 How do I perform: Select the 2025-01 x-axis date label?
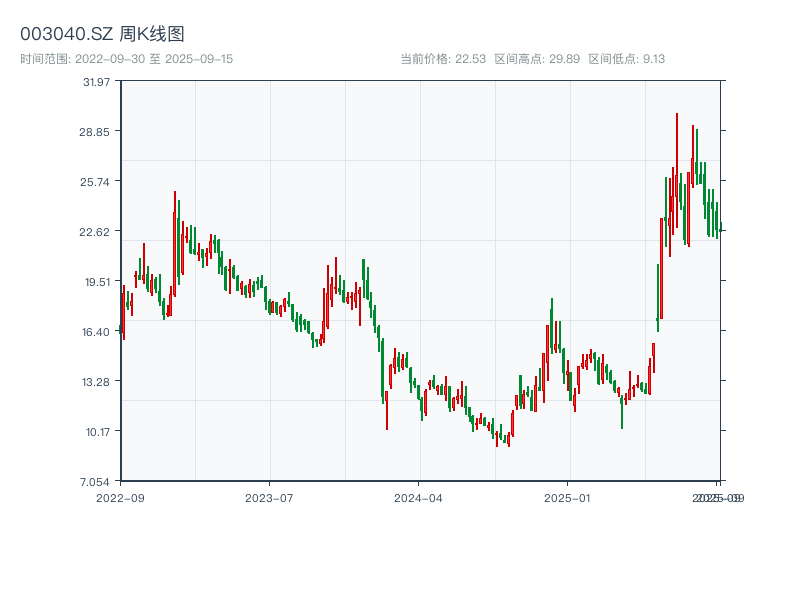click(567, 497)
